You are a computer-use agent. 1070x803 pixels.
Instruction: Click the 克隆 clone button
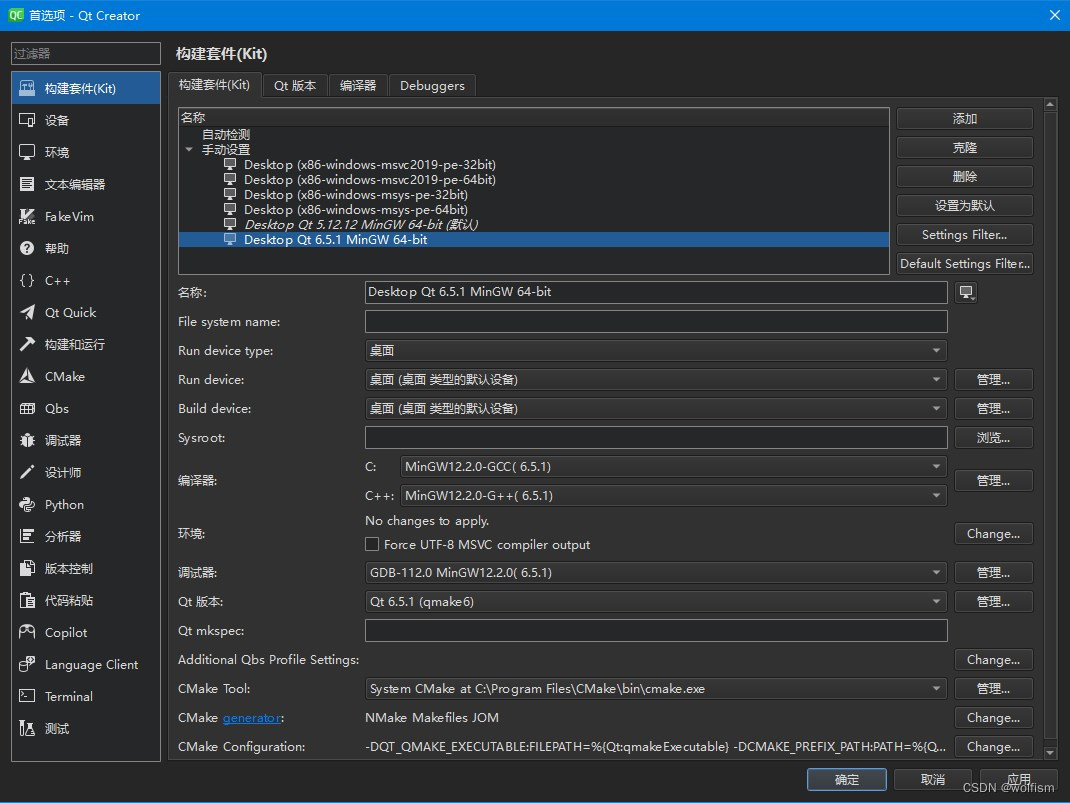(x=964, y=147)
